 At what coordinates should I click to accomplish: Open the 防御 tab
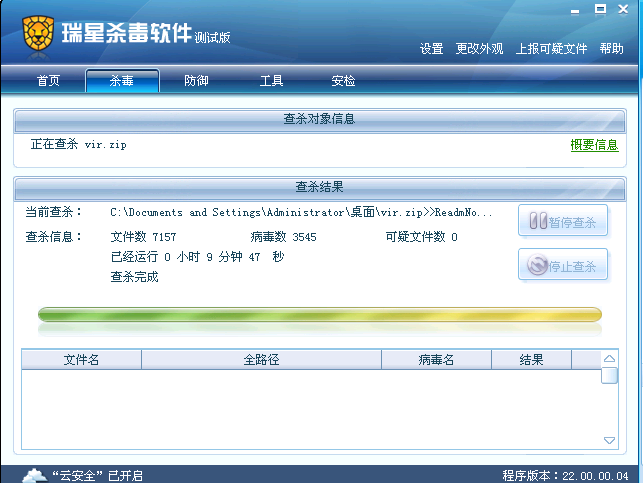(196, 80)
